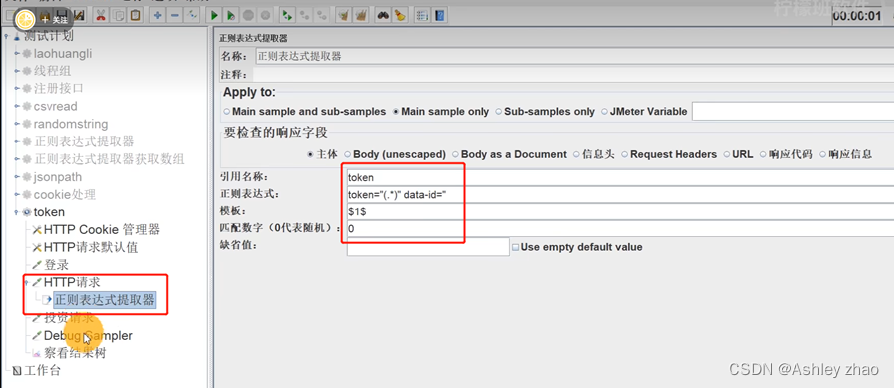The image size is (894, 388).
Task: Click the Clear All results icon
Action: (x=360, y=15)
